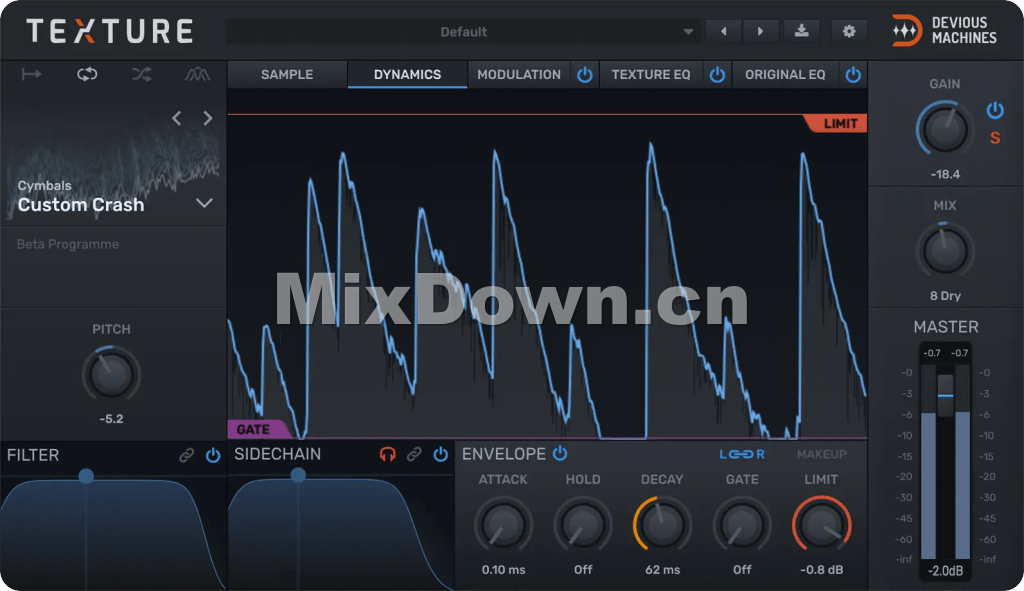Go to previous sample with left chevron

coord(176,118)
